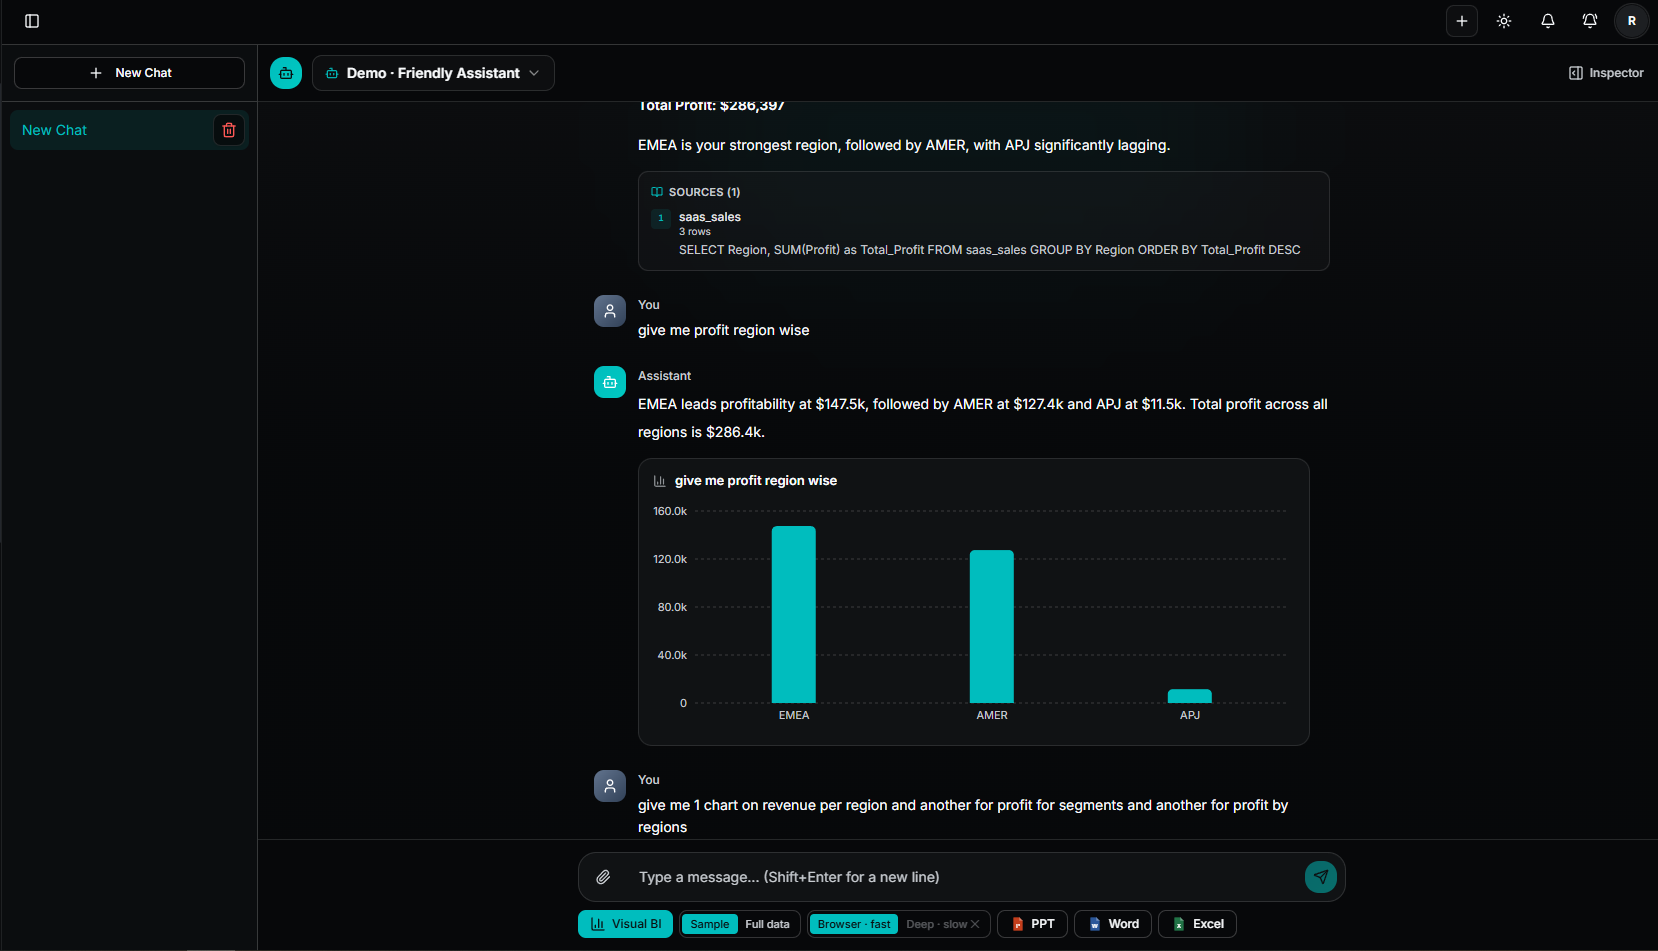Toggle the sidebar panel icon

[32, 21]
